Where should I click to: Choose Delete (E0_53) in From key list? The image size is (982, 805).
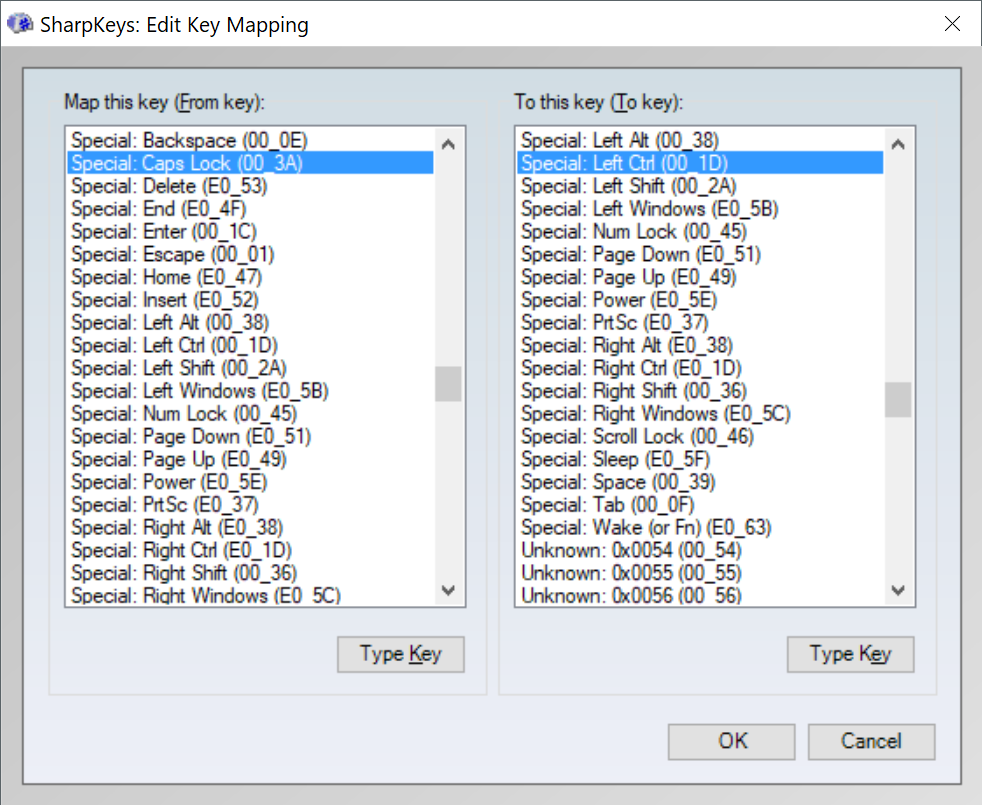(x=251, y=185)
